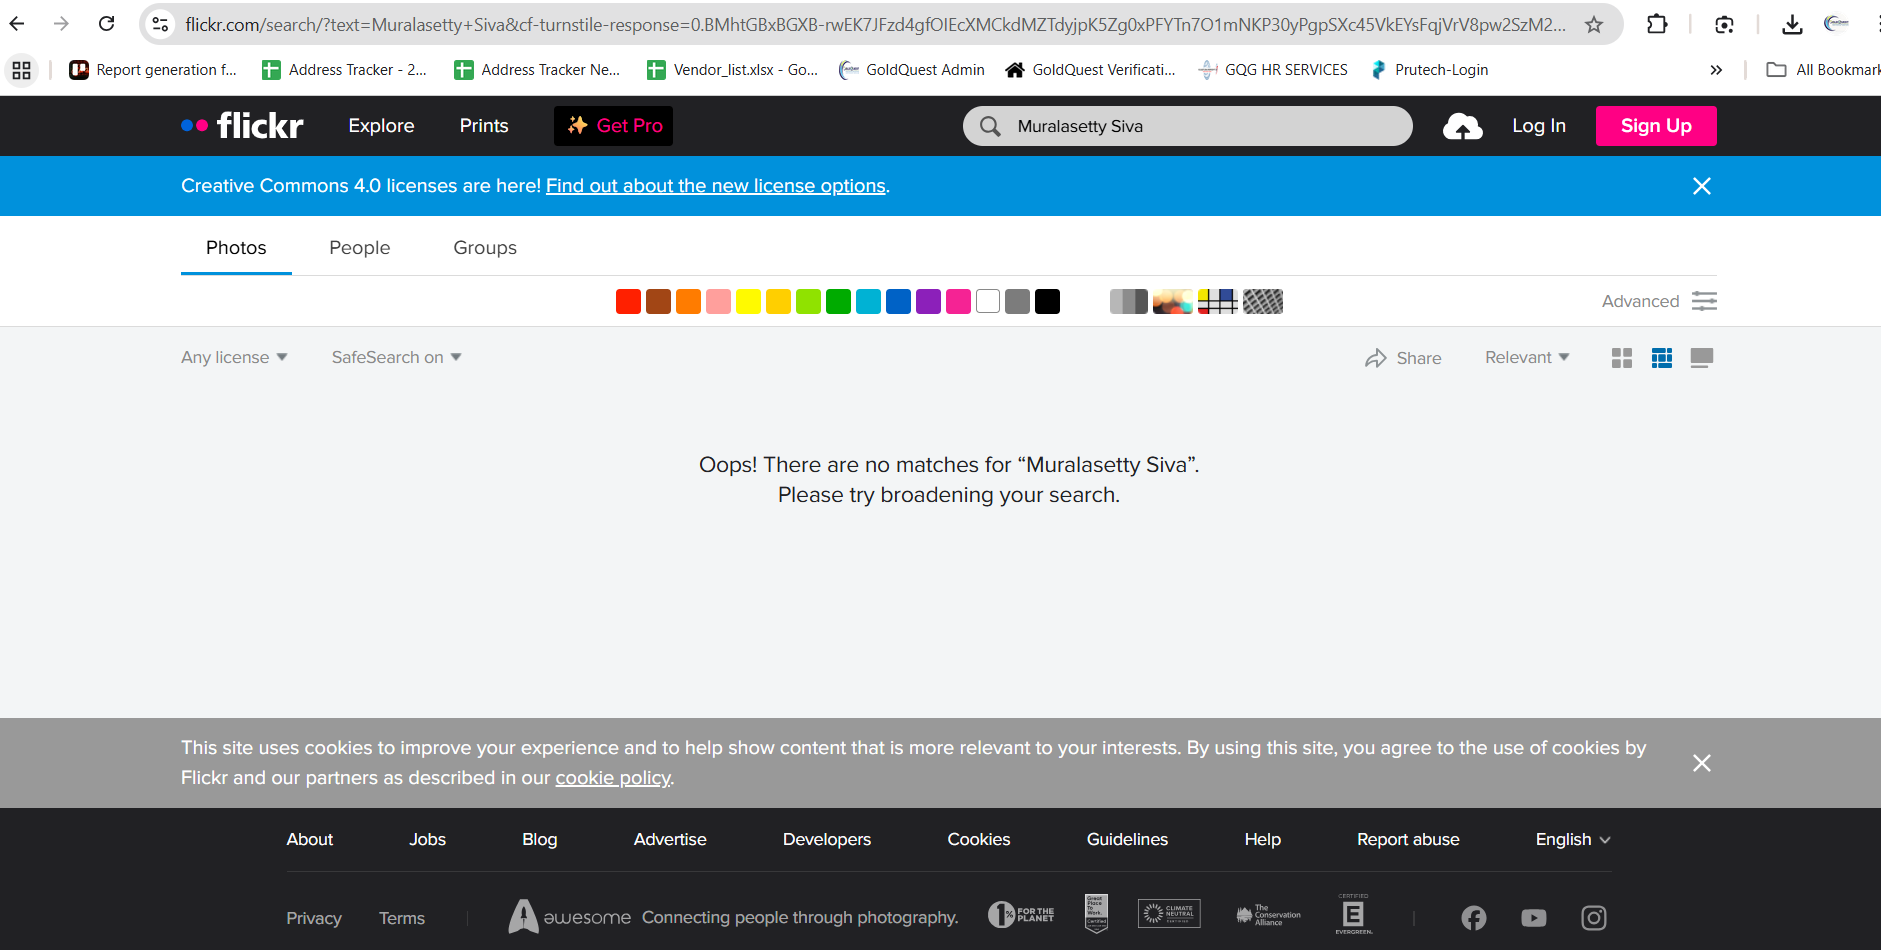Switch to justified layout view

tap(1662, 358)
